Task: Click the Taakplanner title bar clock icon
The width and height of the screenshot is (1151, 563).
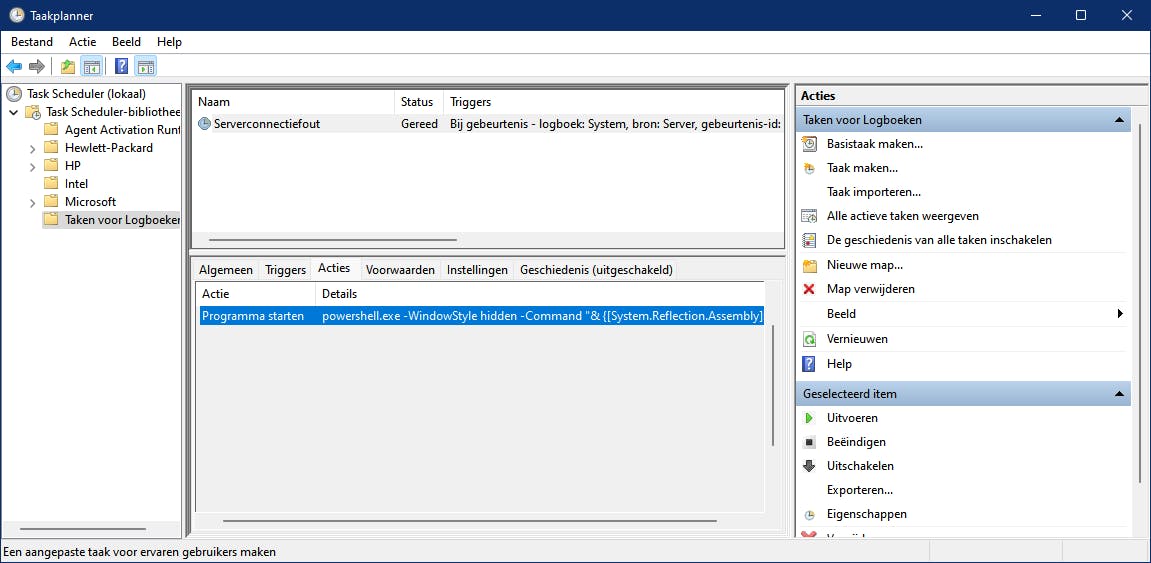Action: [x=16, y=15]
